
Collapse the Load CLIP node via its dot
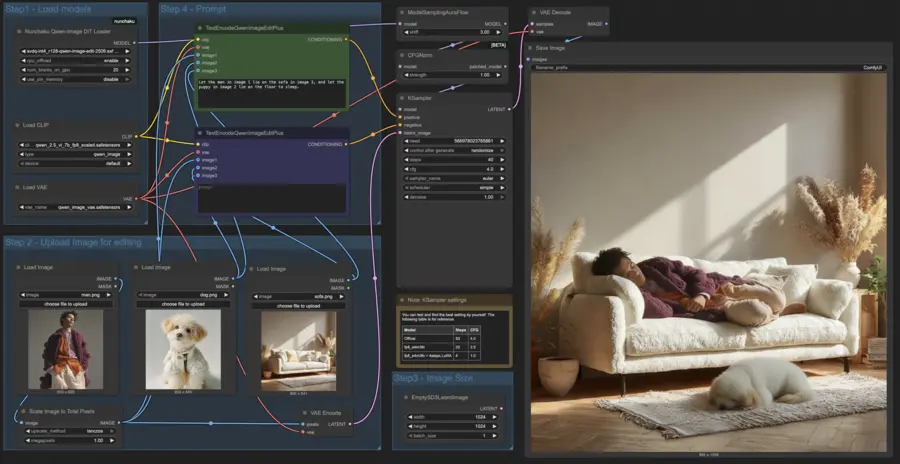click(18, 125)
